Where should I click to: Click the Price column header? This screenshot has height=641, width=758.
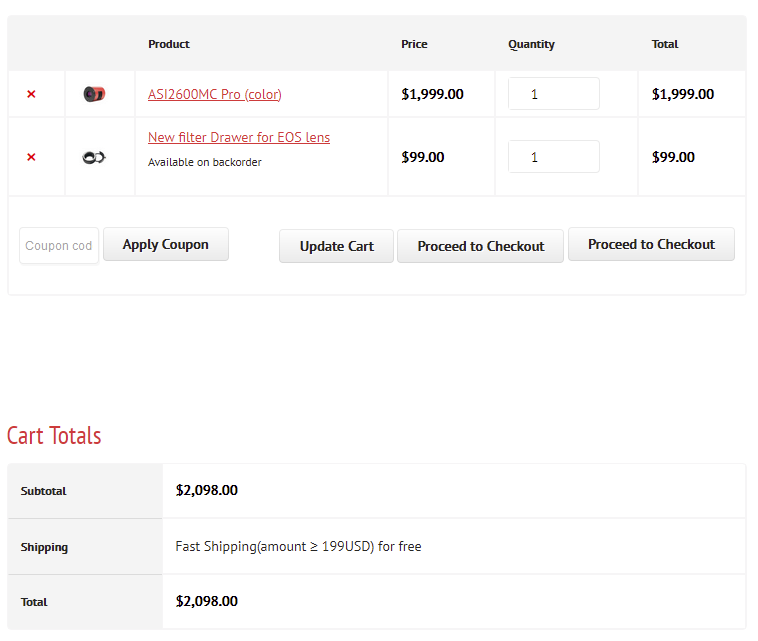(414, 44)
